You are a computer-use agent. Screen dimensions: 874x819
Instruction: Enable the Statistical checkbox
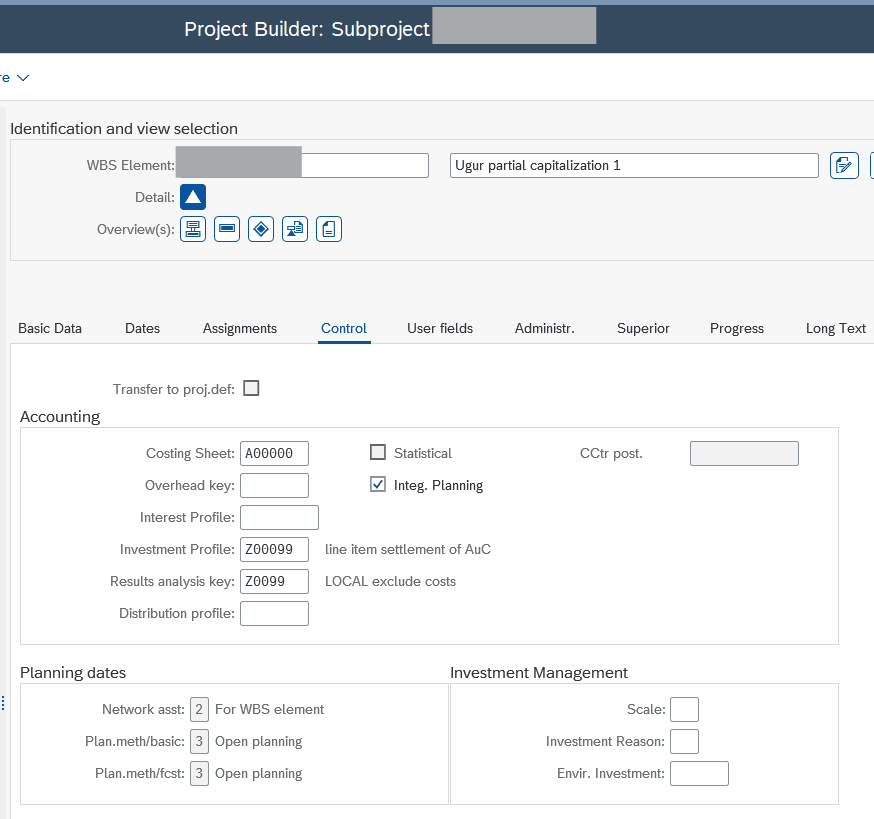click(378, 453)
